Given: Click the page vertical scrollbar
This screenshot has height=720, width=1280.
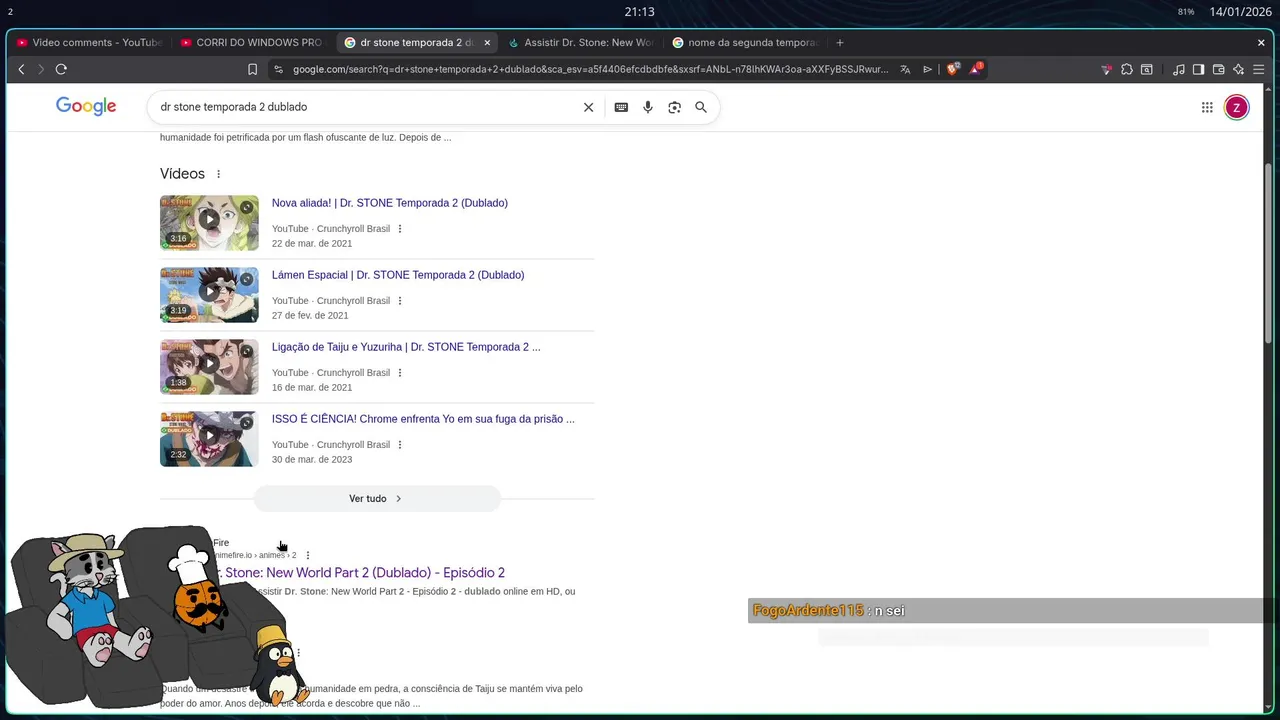Looking at the screenshot, I should tap(1268, 254).
